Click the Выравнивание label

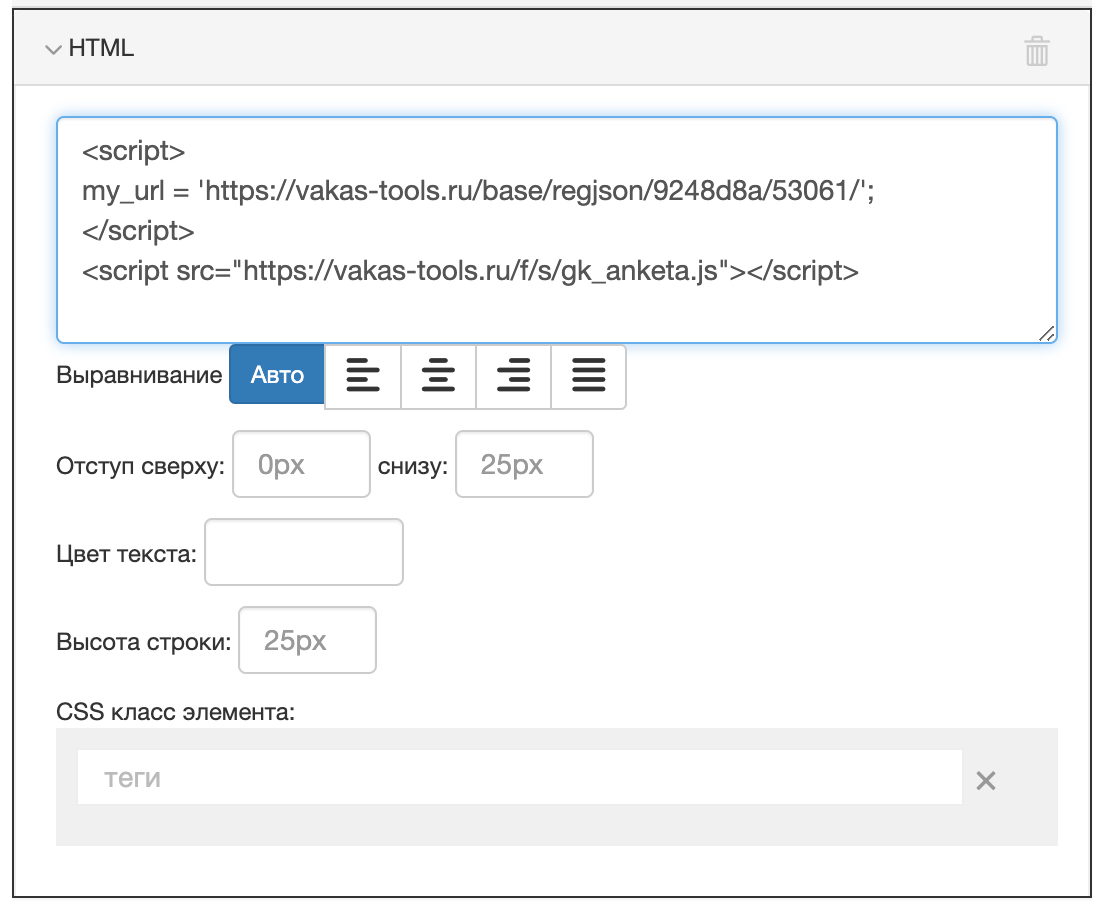tap(139, 376)
